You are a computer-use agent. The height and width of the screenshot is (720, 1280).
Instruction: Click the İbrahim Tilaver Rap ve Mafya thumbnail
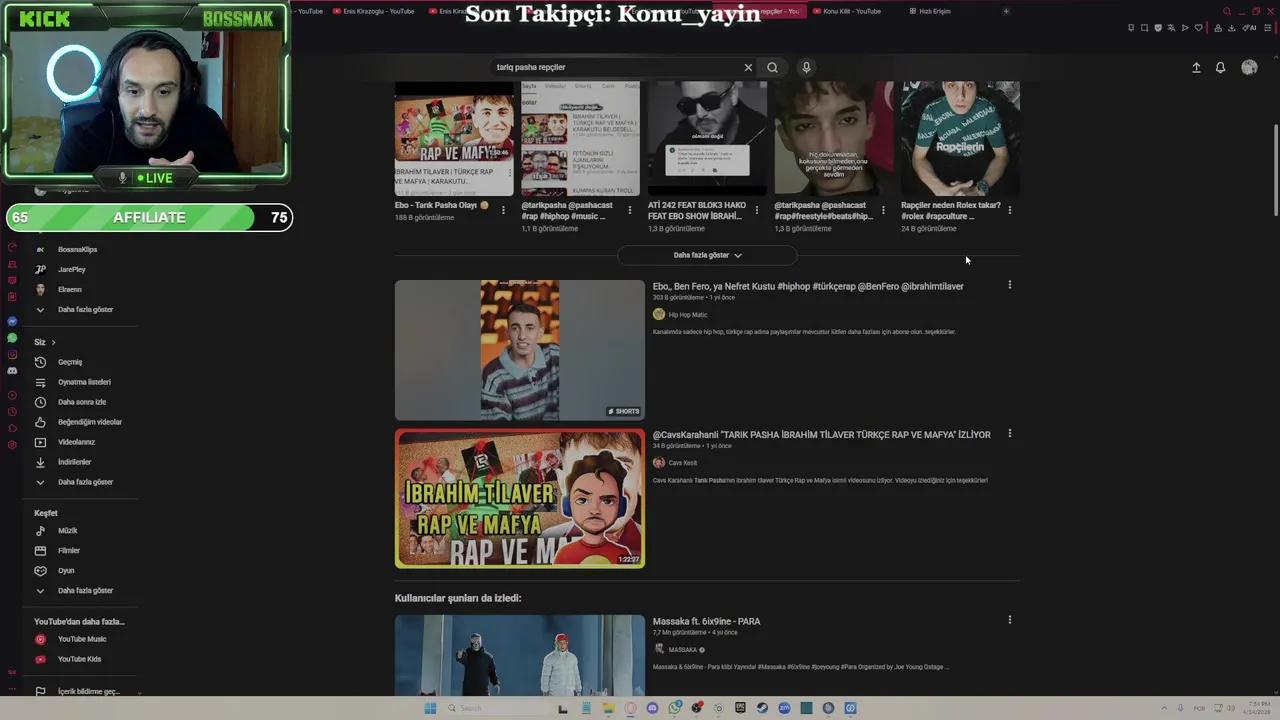[520, 498]
